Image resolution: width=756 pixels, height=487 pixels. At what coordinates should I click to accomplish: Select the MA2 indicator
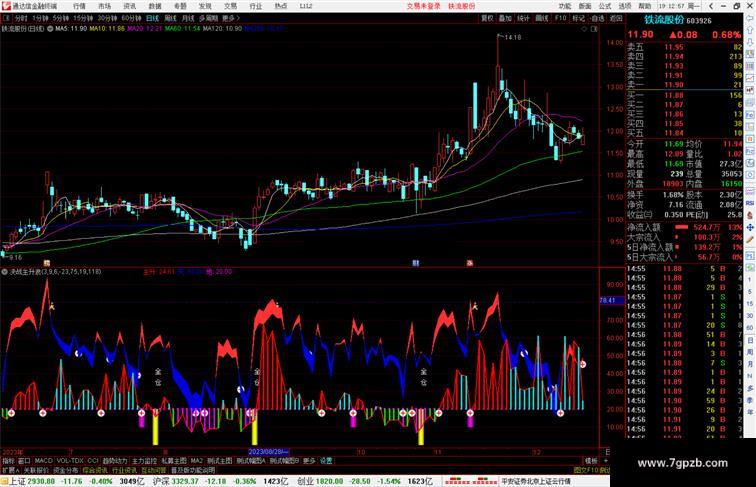pyautogui.click(x=197, y=461)
